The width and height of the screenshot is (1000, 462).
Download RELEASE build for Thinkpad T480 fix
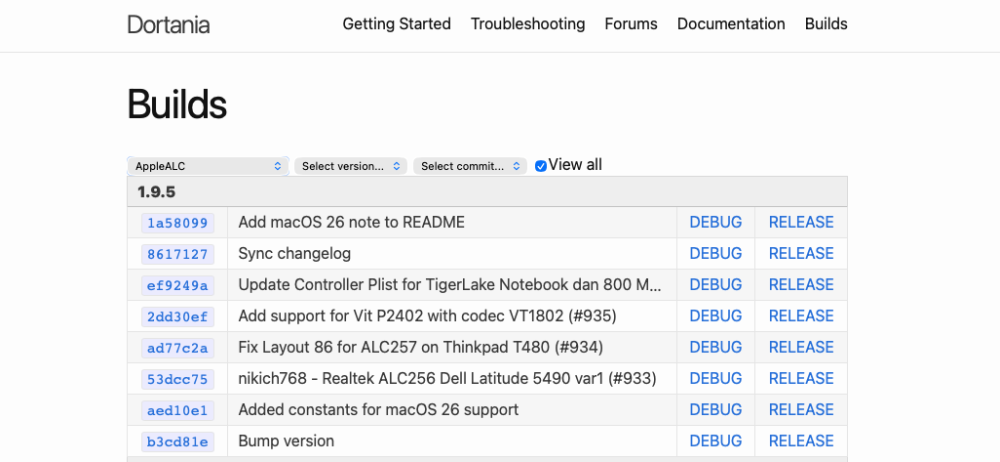coord(801,347)
